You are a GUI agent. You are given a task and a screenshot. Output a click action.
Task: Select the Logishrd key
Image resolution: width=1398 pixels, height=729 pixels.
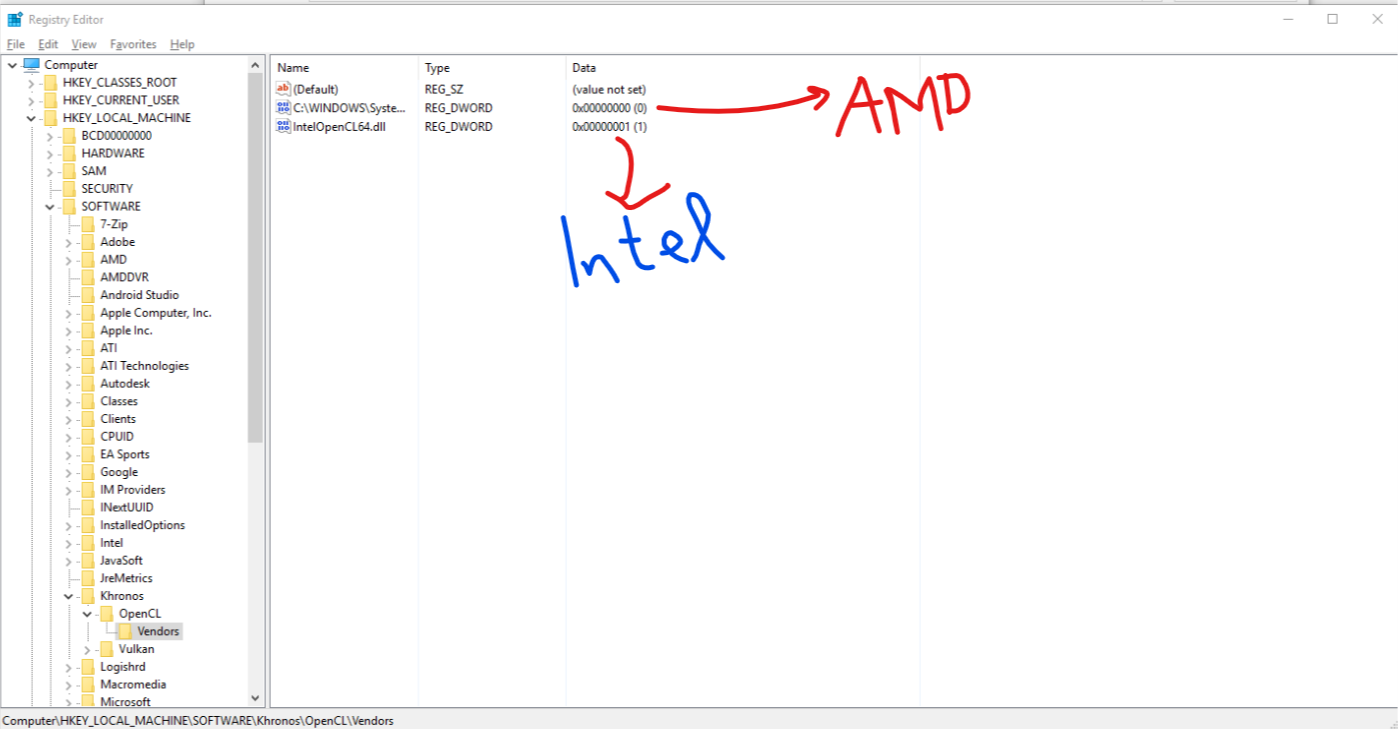click(x=122, y=667)
